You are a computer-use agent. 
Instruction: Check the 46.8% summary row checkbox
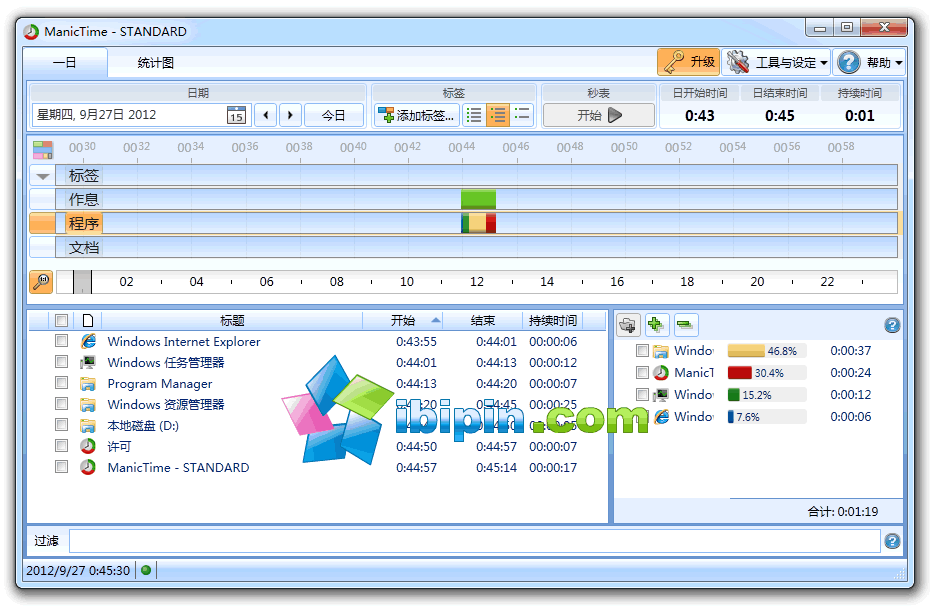(642, 350)
